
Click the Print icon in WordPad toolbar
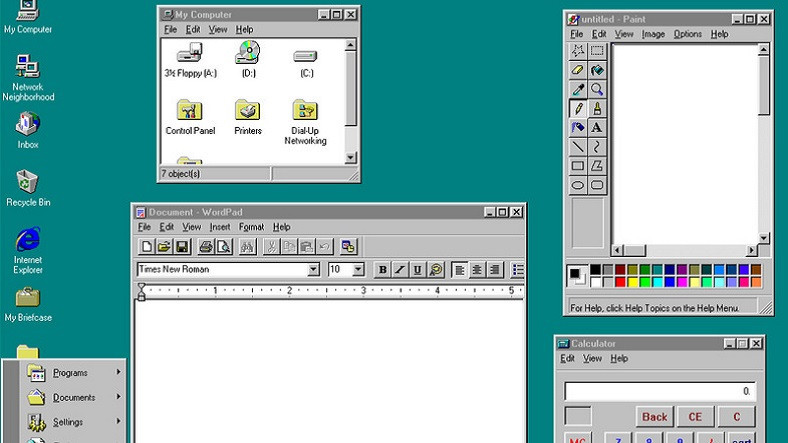206,246
